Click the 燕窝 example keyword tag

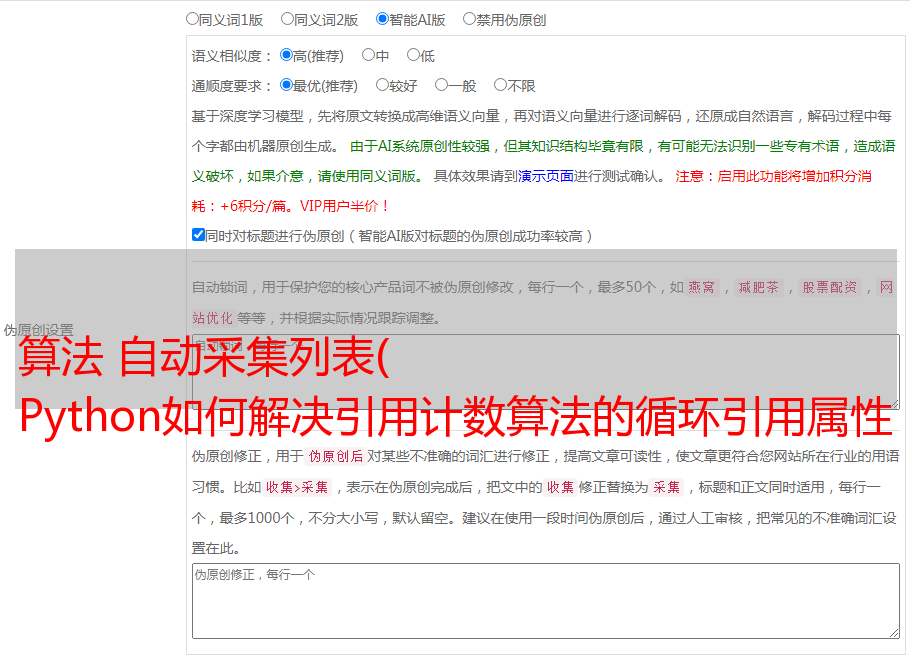click(x=703, y=288)
